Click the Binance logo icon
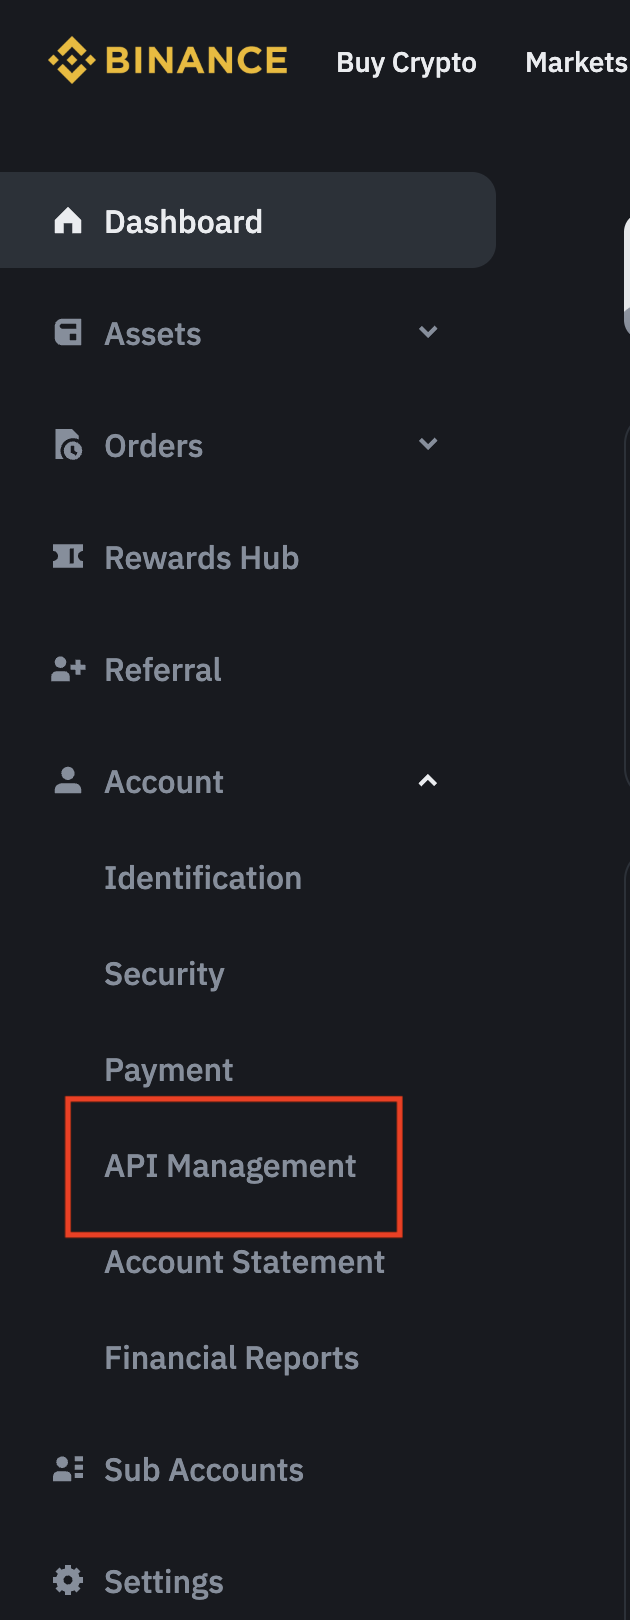The height and width of the screenshot is (1620, 630). [71, 61]
